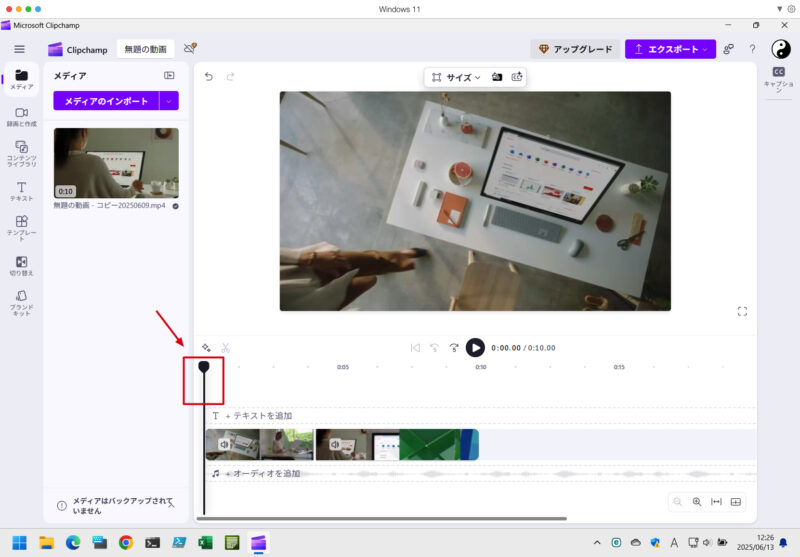The width and height of the screenshot is (800, 557).
Task: Click the timeline horizontal scrollbar
Action: click(382, 518)
